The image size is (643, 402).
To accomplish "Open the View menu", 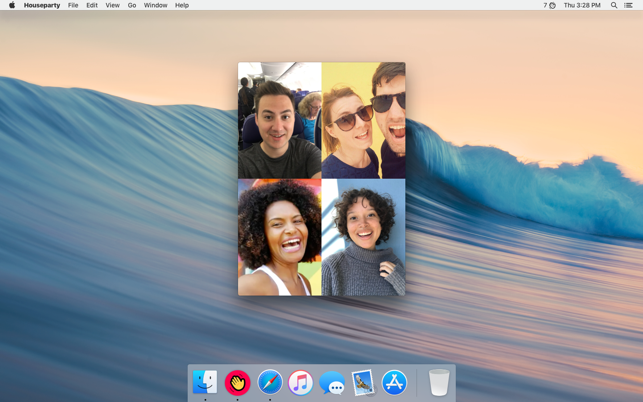I will [112, 5].
